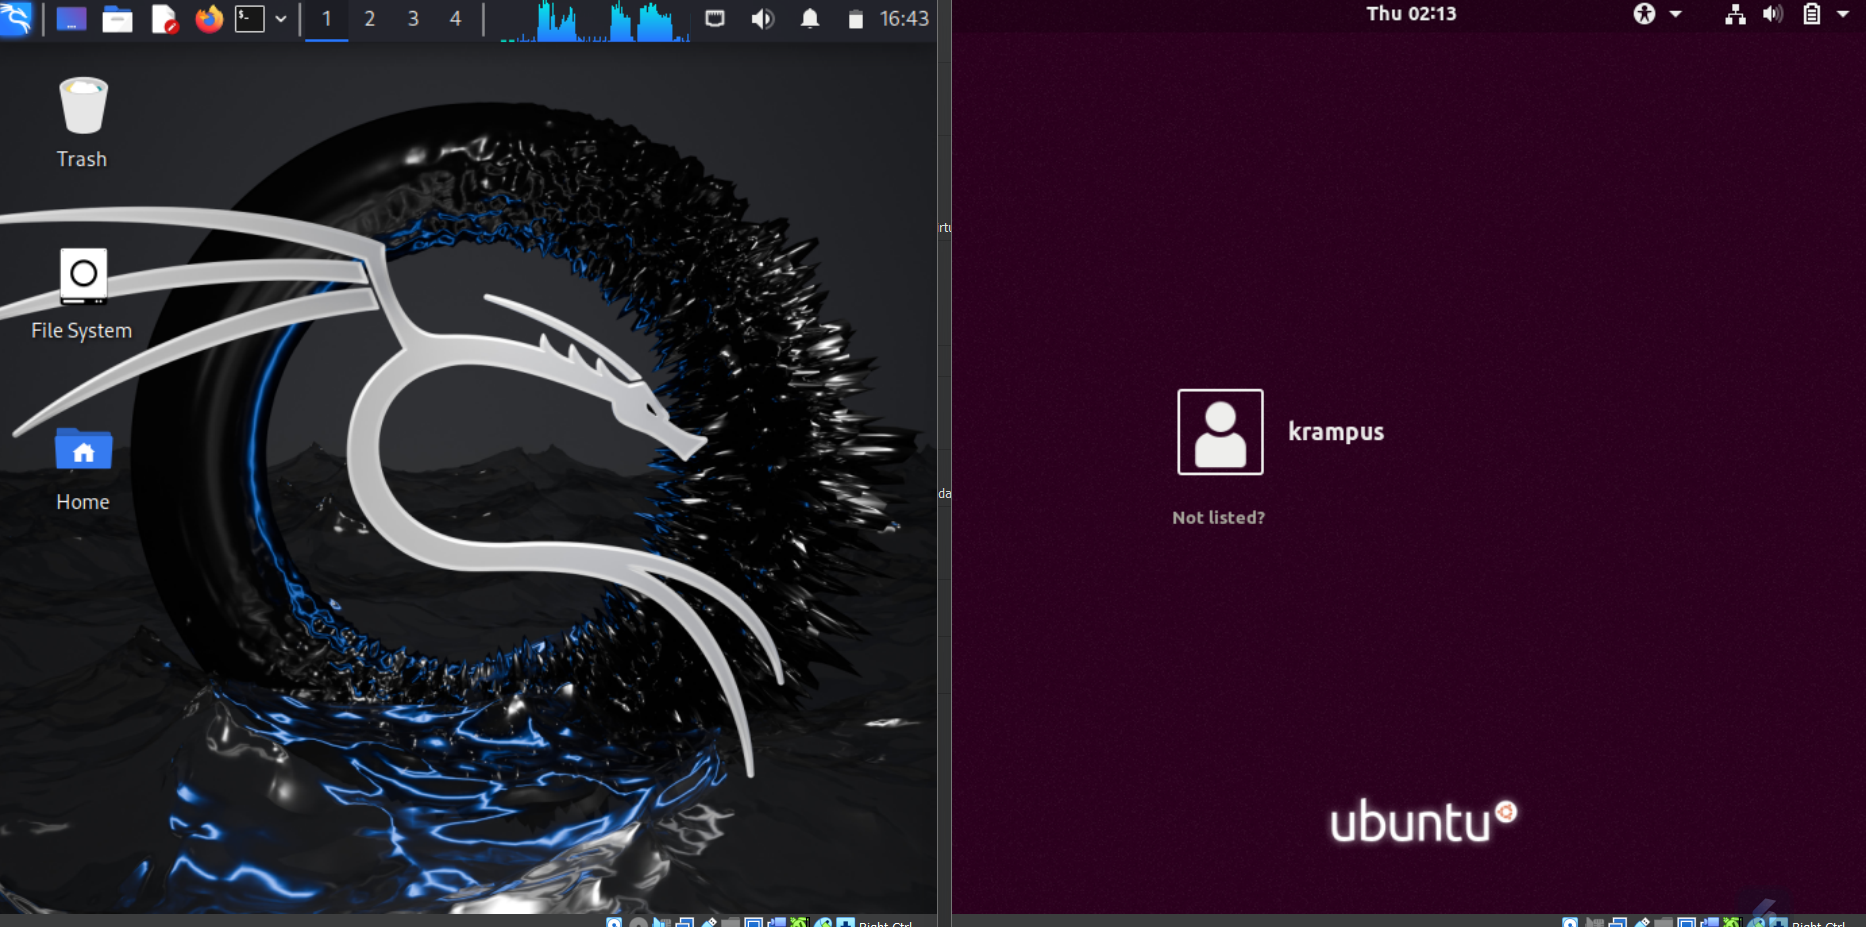Click the Show Desktop panel icon
1866x927 pixels.
coord(71,19)
